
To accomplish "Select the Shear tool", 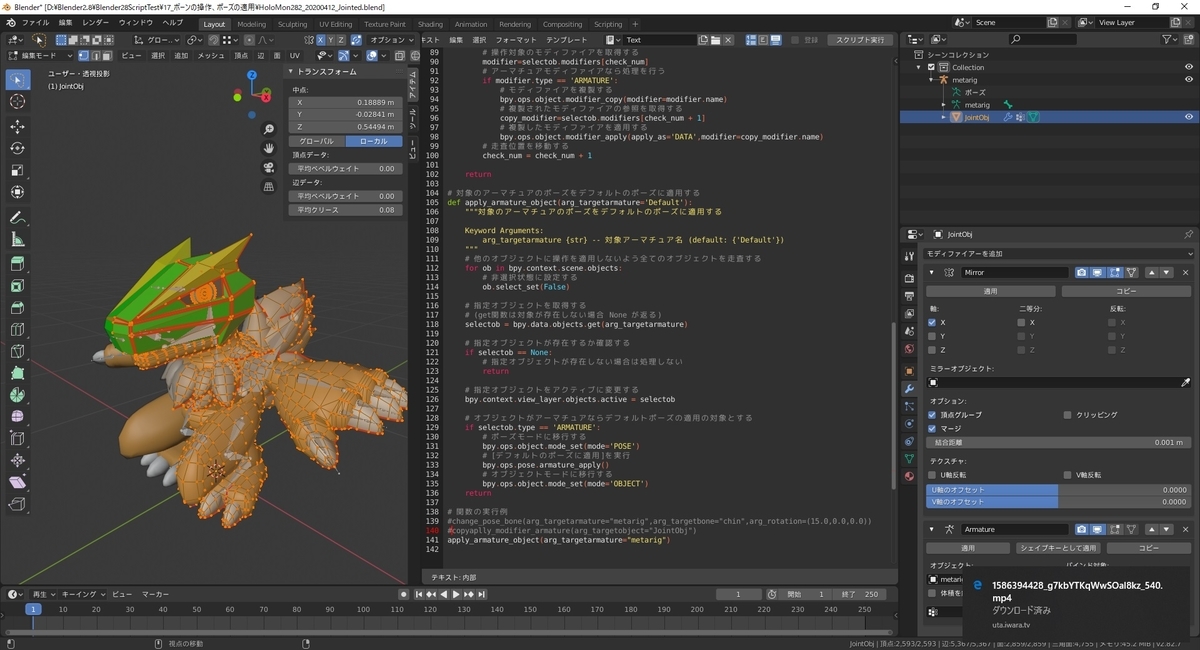I will [x=17, y=482].
